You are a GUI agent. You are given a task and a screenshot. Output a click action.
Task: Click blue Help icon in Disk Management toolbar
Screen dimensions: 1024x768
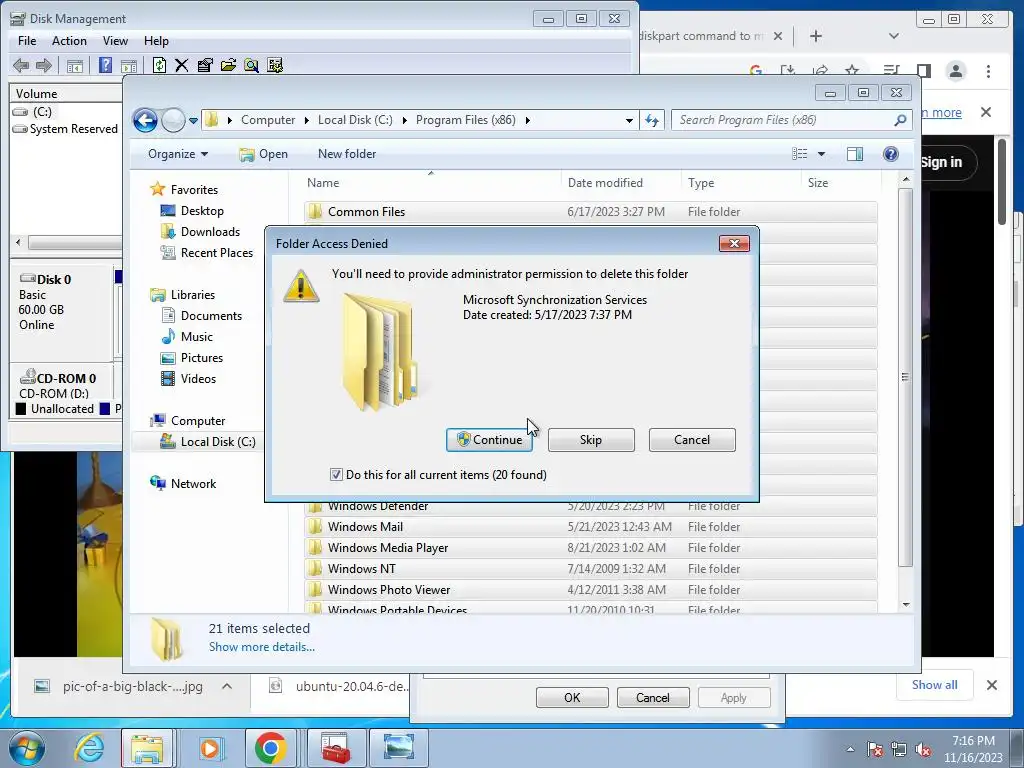click(x=105, y=65)
